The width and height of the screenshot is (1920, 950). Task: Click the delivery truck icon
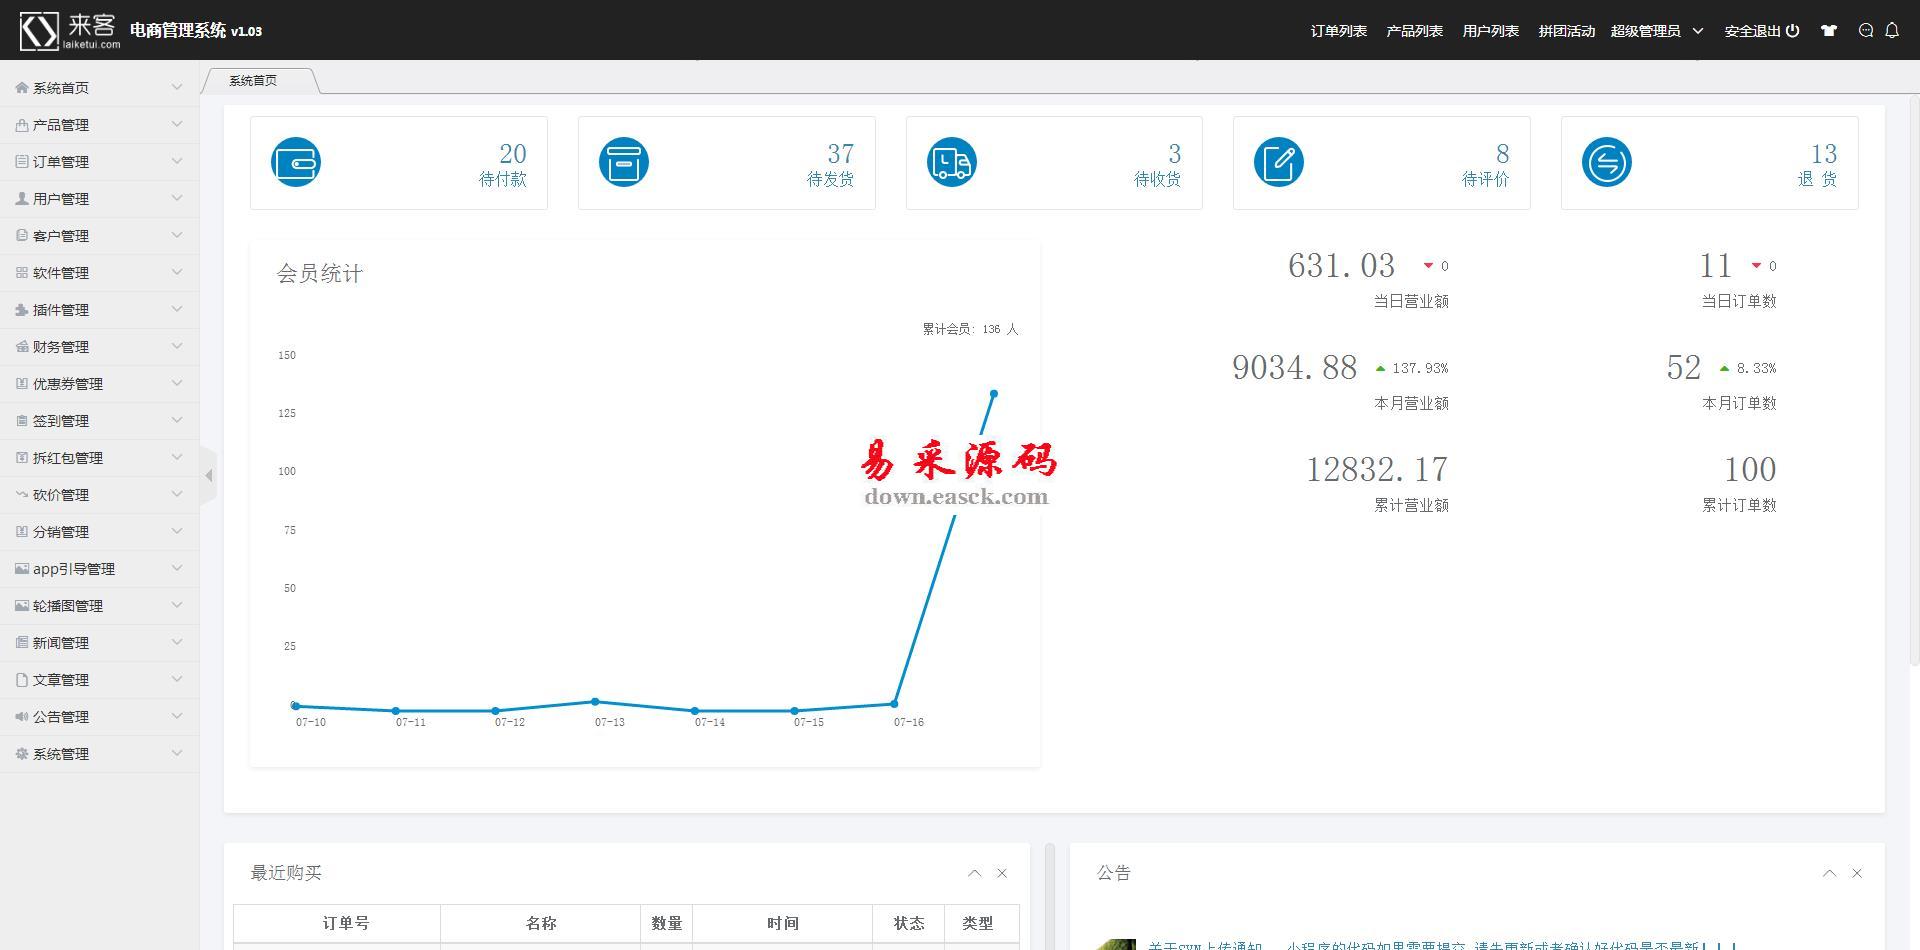tap(951, 162)
